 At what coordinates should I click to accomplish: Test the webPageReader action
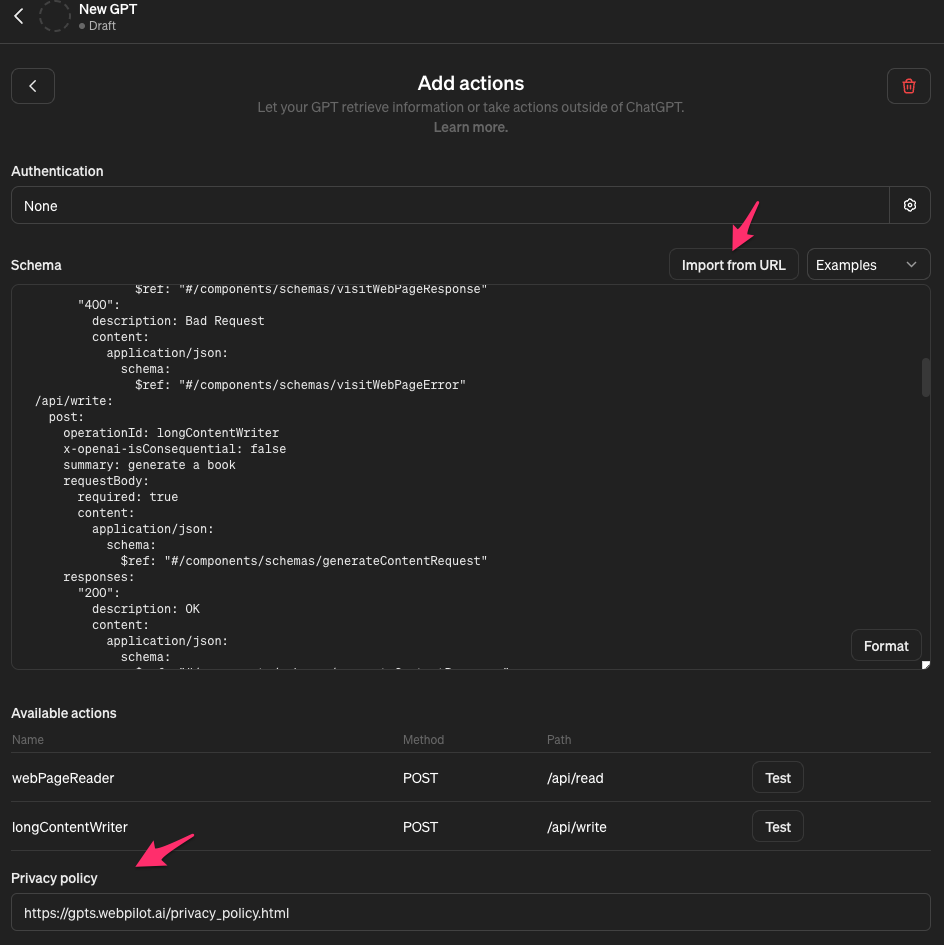(777, 778)
